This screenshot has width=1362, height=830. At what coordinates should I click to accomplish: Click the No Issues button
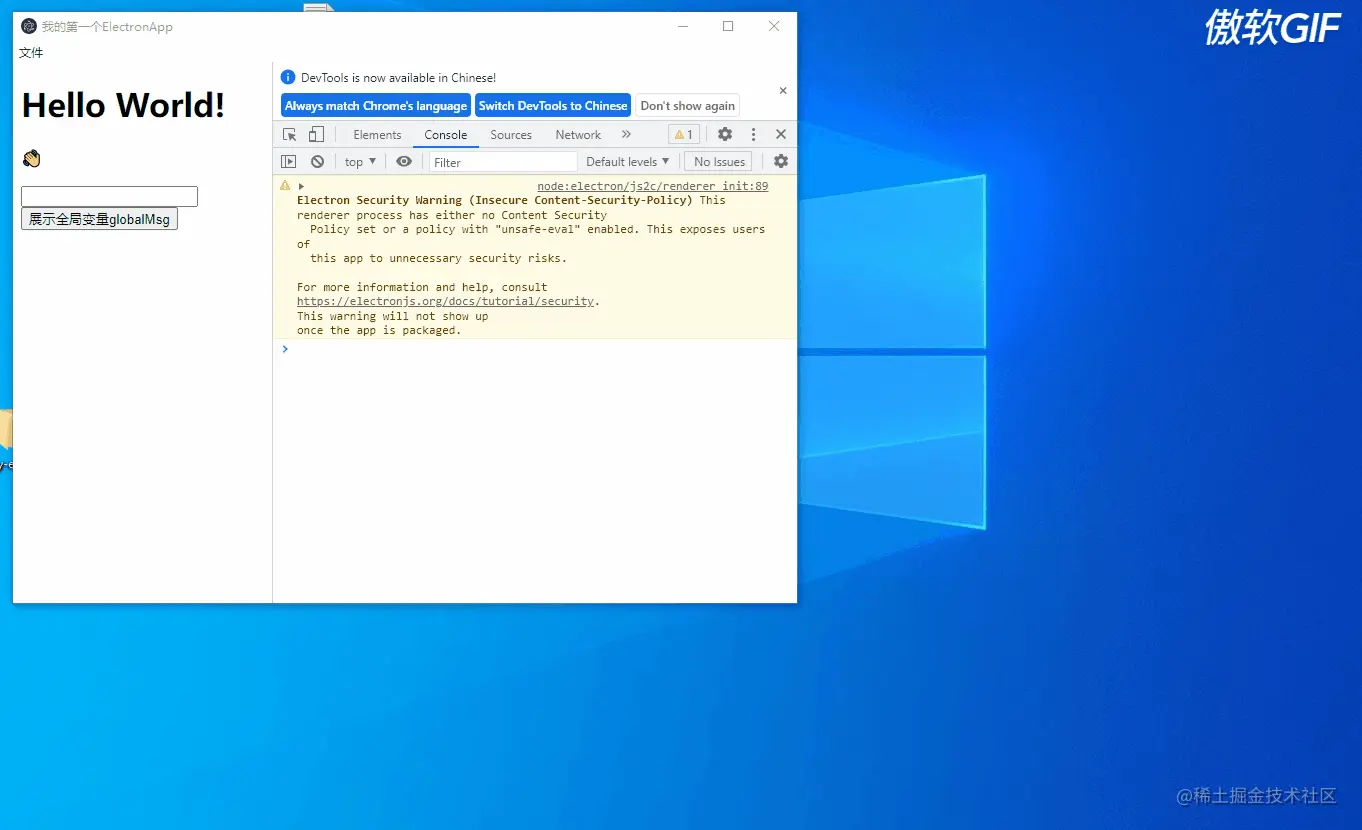(719, 162)
